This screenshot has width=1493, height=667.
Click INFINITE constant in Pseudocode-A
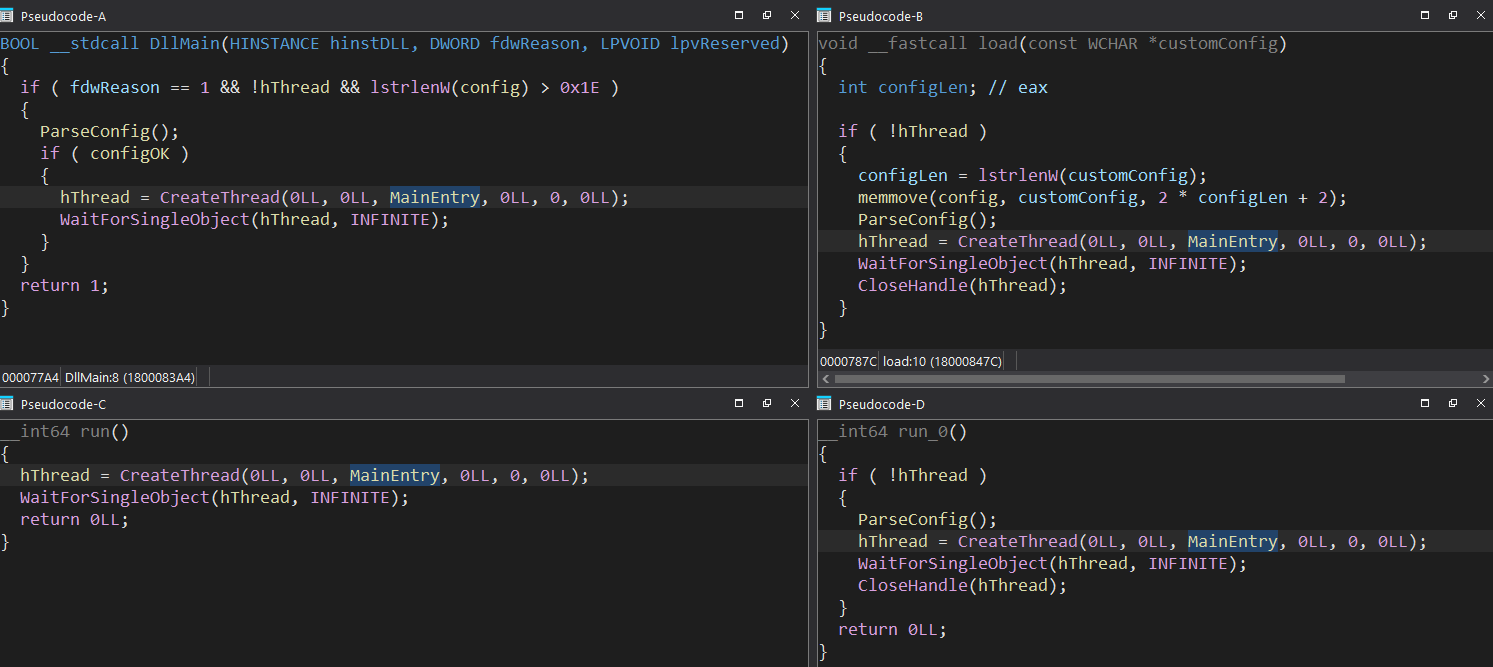tap(390, 220)
